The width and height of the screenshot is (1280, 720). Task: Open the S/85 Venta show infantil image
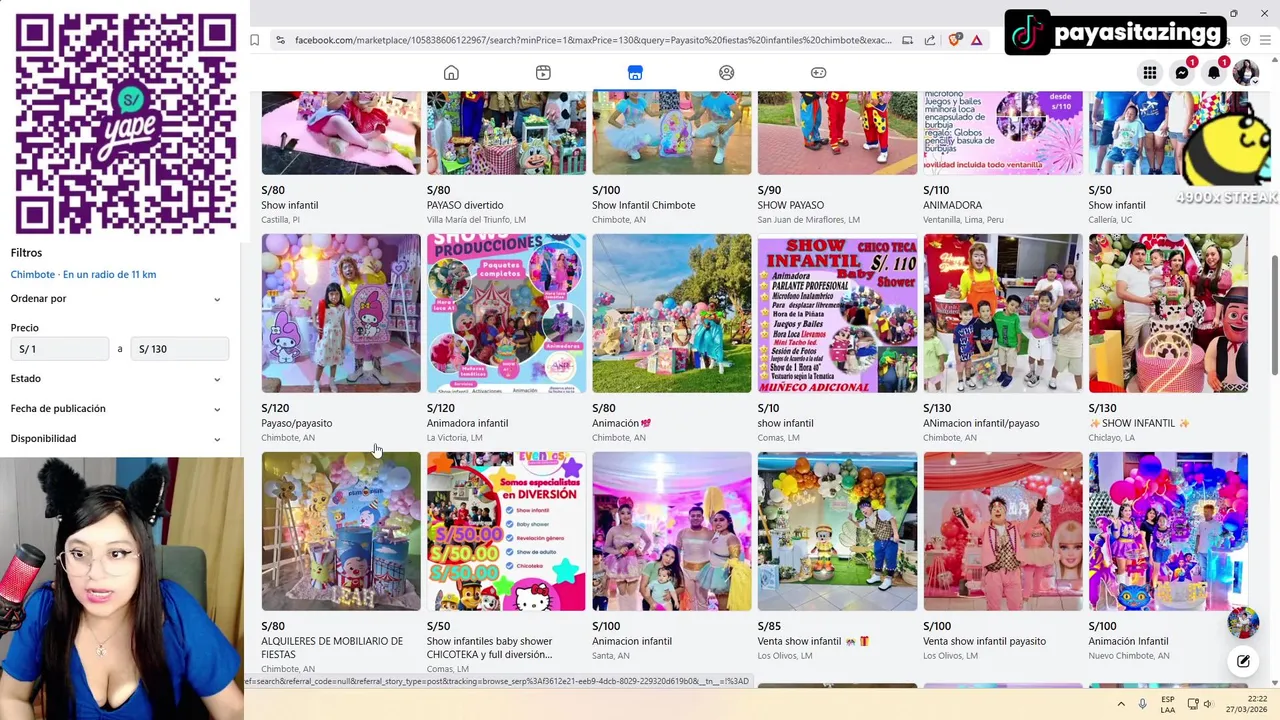(x=837, y=531)
